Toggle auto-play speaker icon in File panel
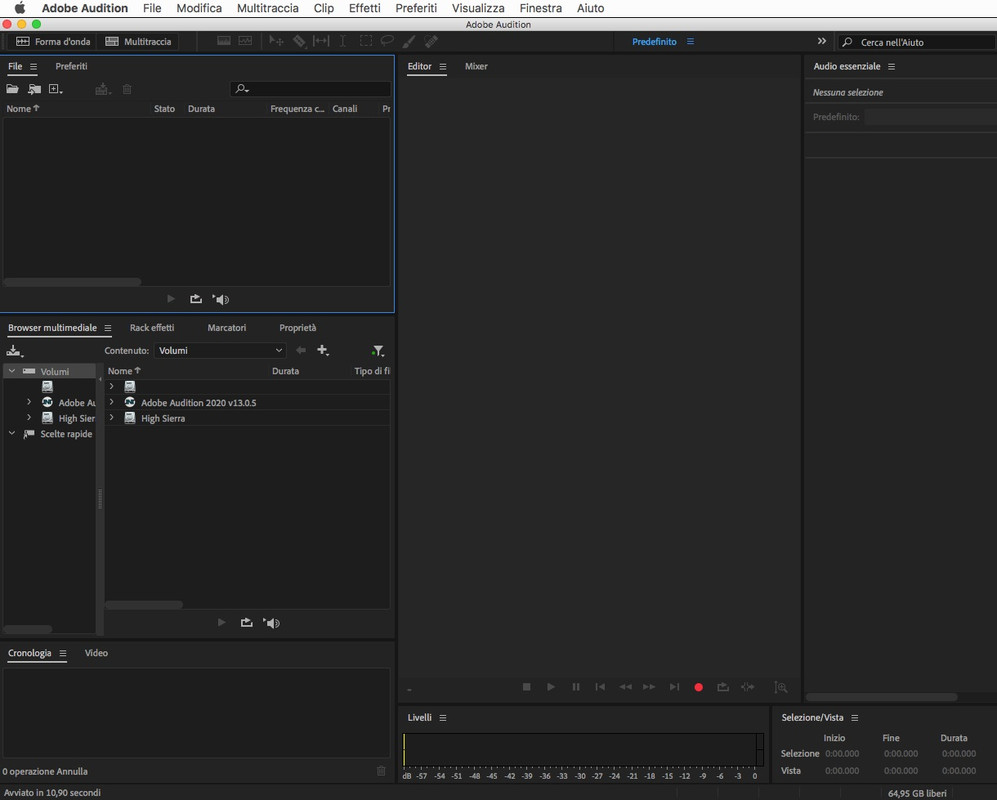 tap(221, 299)
